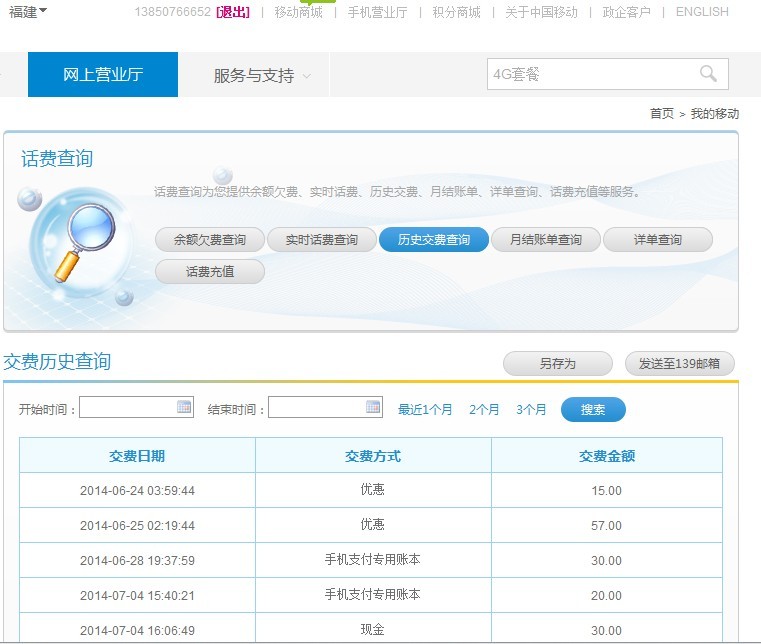
Task: Click the 另存为 button
Action: (x=558, y=364)
